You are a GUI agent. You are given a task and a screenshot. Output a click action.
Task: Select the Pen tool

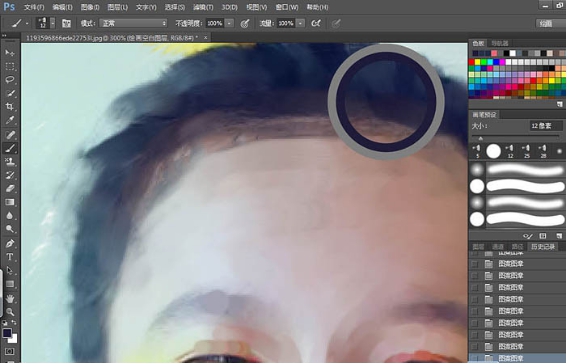click(10, 243)
